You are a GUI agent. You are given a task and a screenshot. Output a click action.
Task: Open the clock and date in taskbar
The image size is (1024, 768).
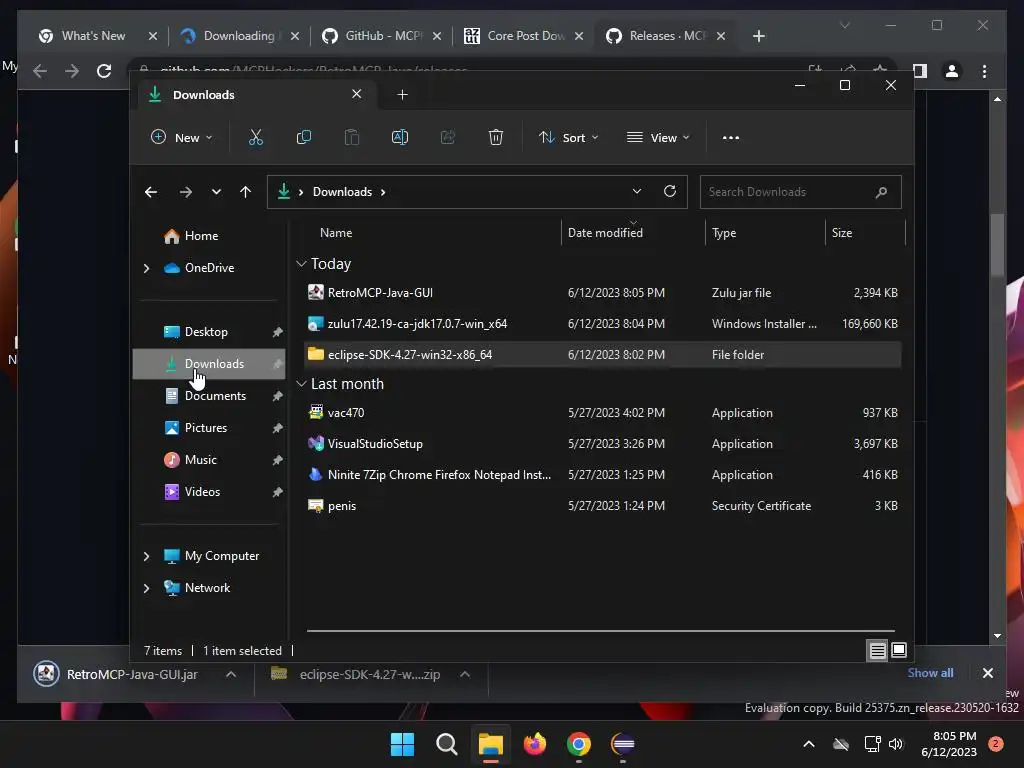tap(949, 744)
